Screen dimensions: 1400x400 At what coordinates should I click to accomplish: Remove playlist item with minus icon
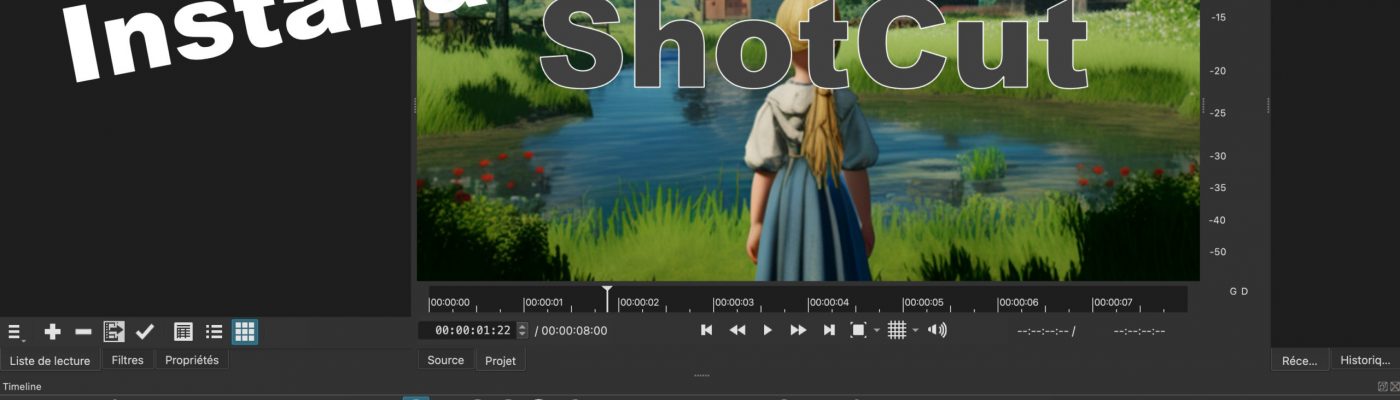84,332
